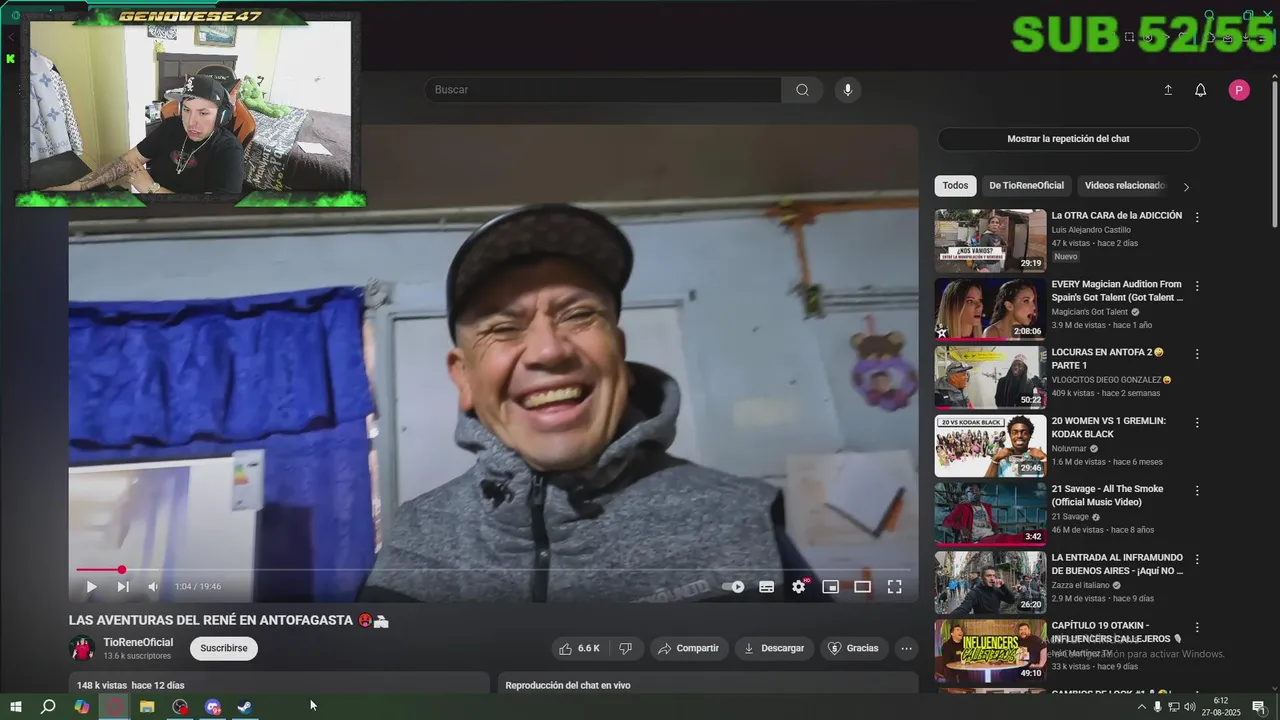Click the Compartir share button
The height and width of the screenshot is (720, 1280).
pos(689,648)
